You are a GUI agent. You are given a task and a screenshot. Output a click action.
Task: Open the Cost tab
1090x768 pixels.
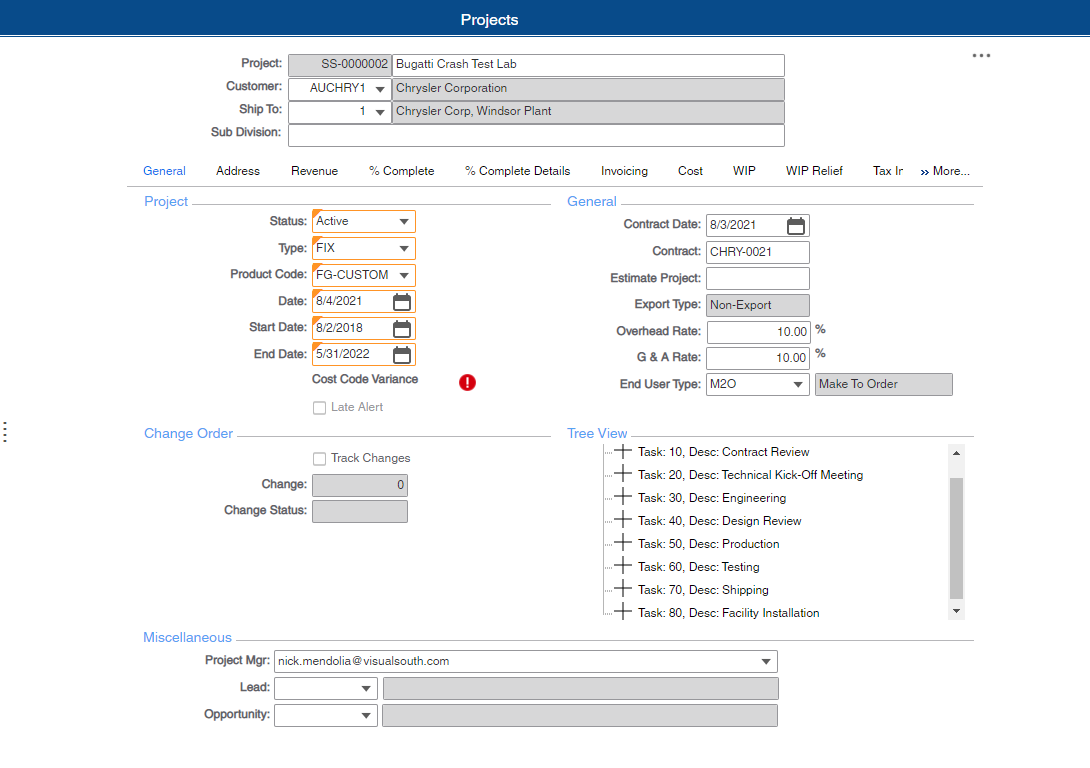pyautogui.click(x=690, y=170)
